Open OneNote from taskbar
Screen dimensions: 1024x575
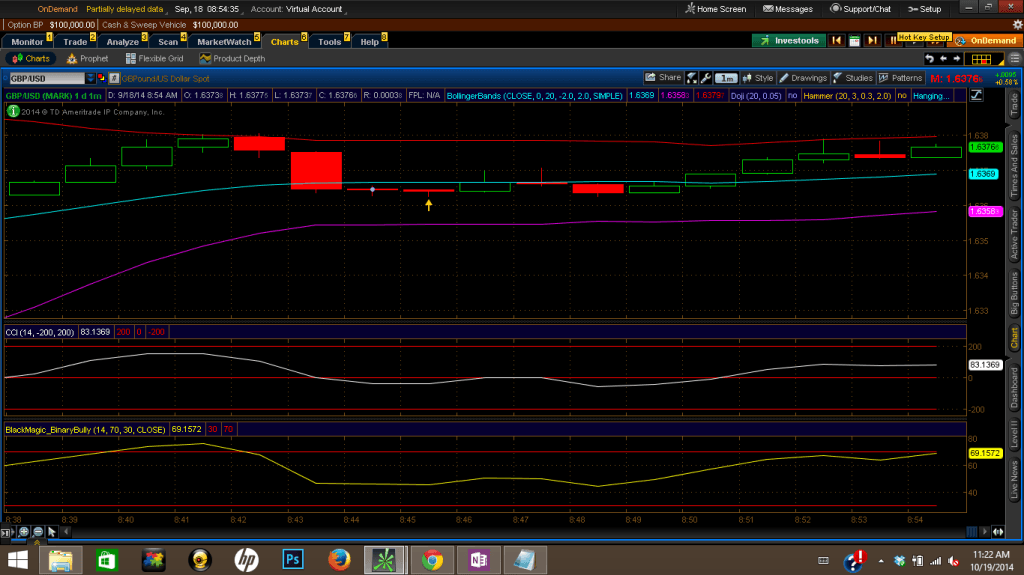coord(478,560)
